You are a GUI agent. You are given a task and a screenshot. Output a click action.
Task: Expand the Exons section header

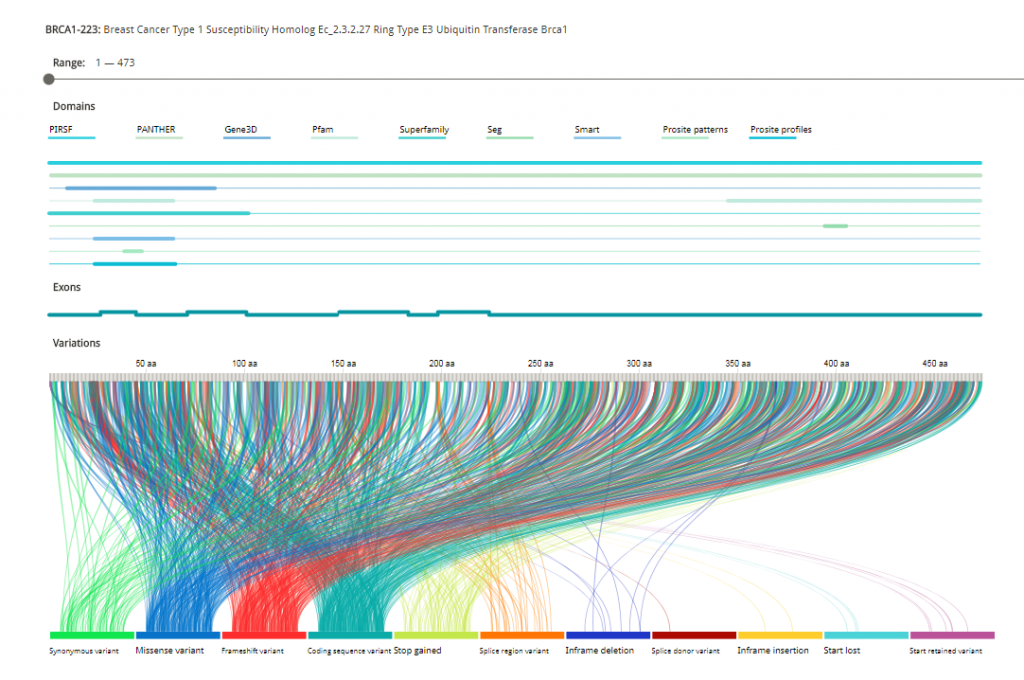click(x=66, y=287)
